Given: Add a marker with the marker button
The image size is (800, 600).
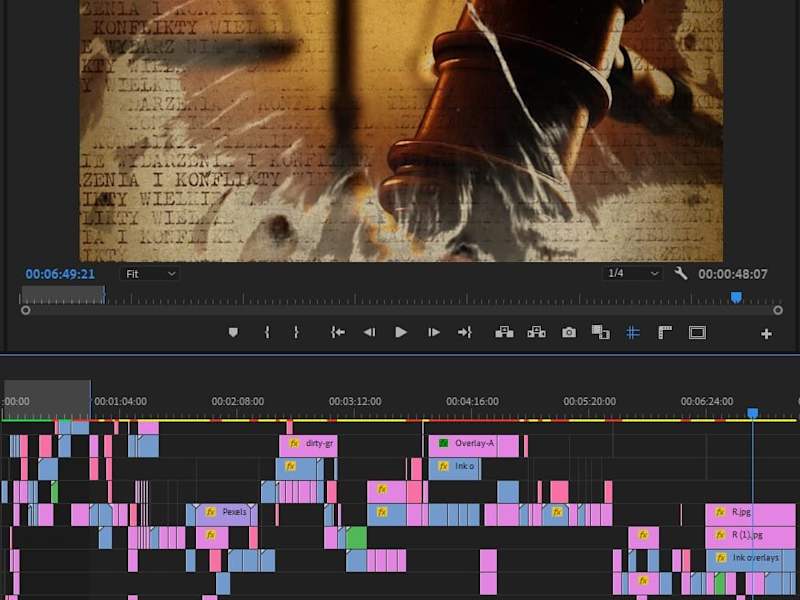Looking at the screenshot, I should (233, 333).
